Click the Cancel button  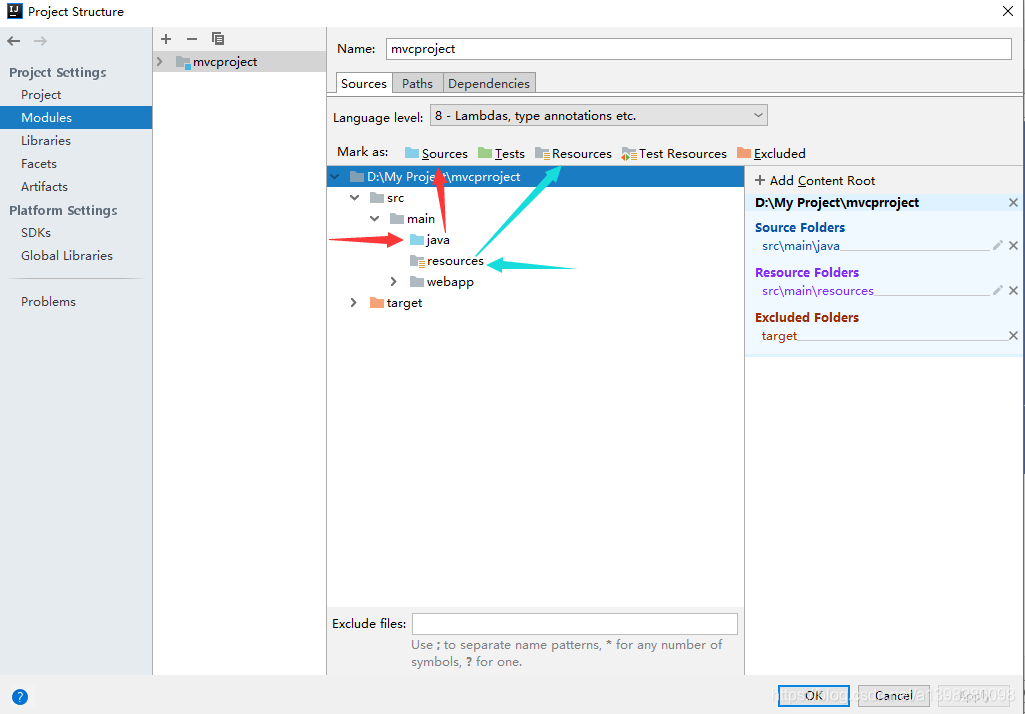(894, 696)
